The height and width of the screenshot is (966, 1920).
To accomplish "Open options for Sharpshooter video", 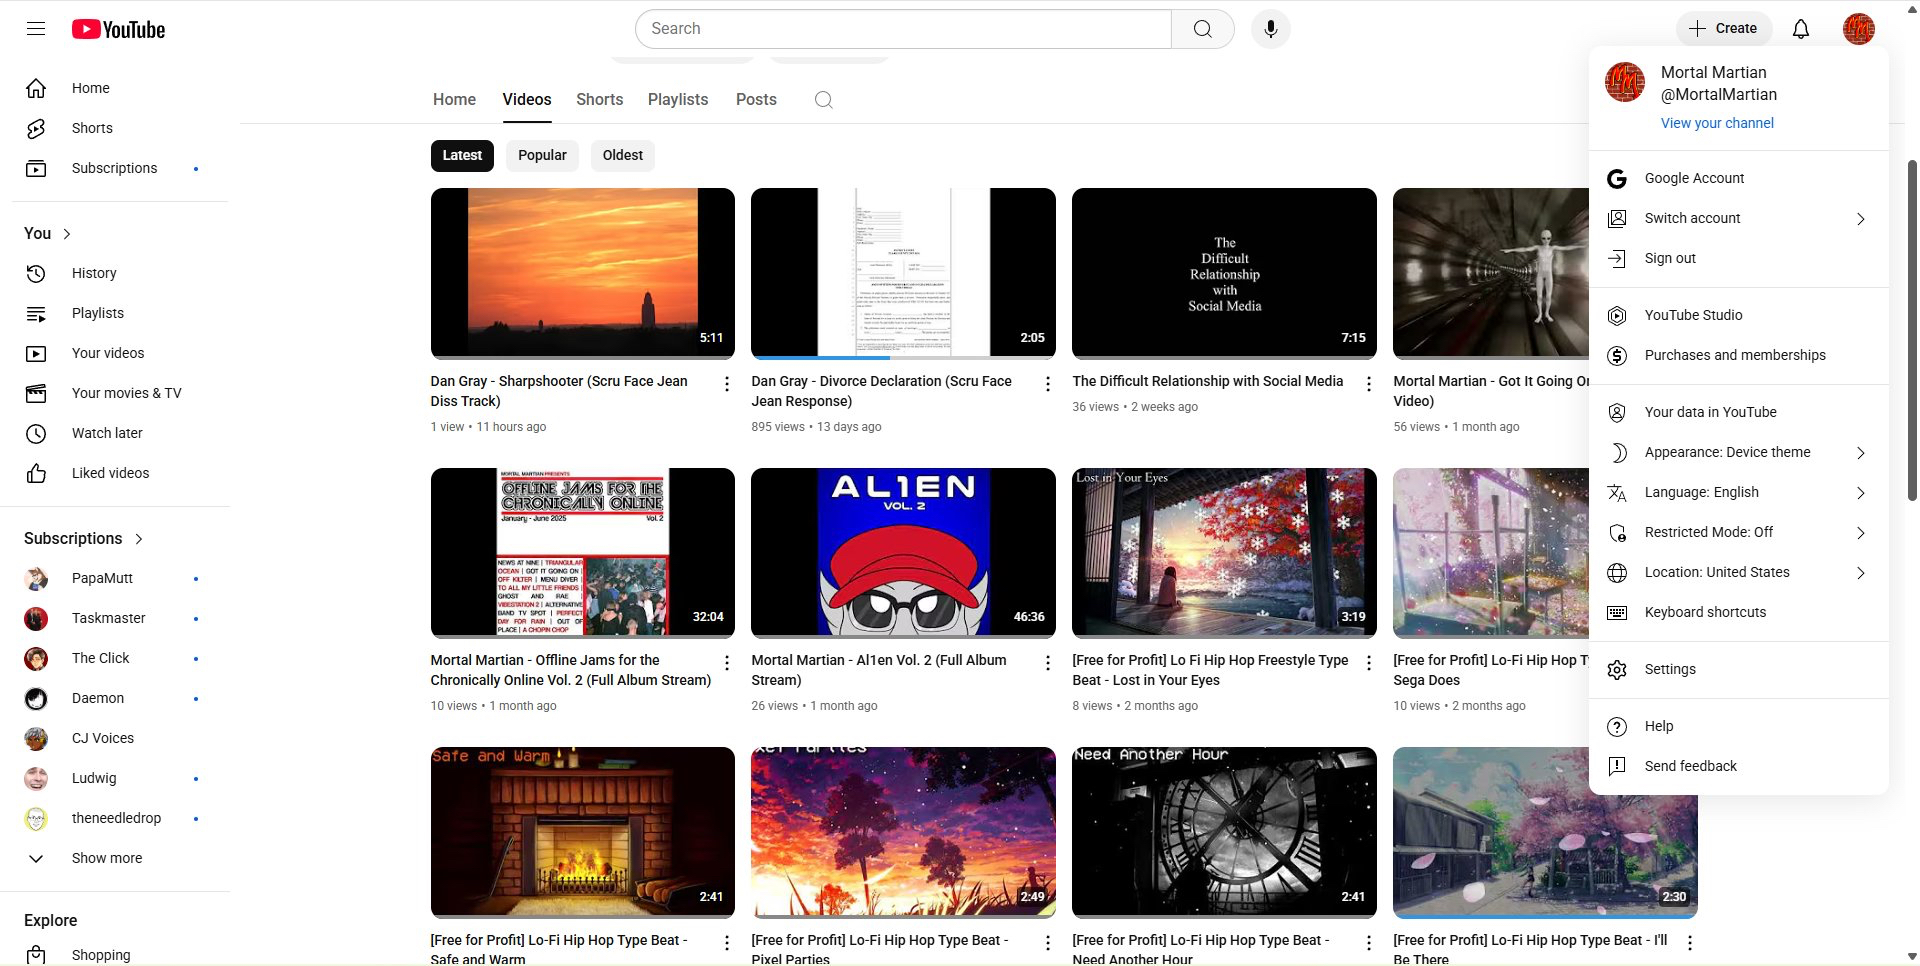I will coord(726,383).
